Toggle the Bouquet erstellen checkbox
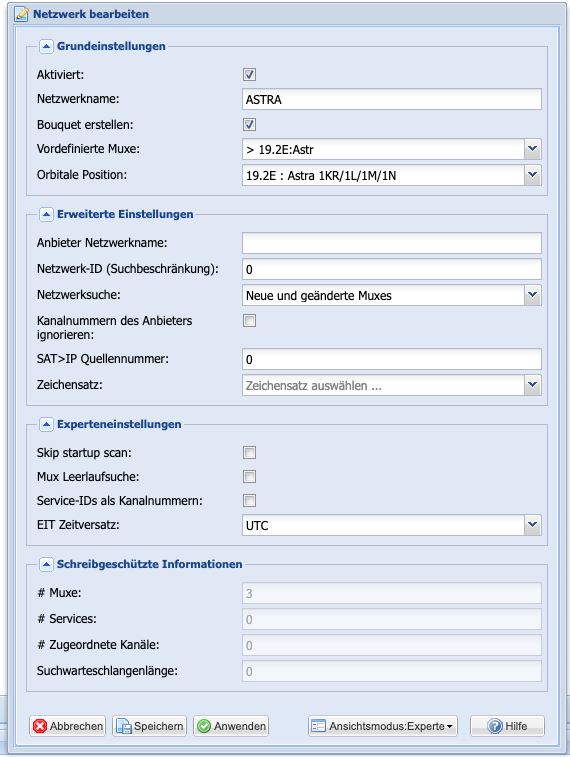The width and height of the screenshot is (570, 757). tap(250, 125)
